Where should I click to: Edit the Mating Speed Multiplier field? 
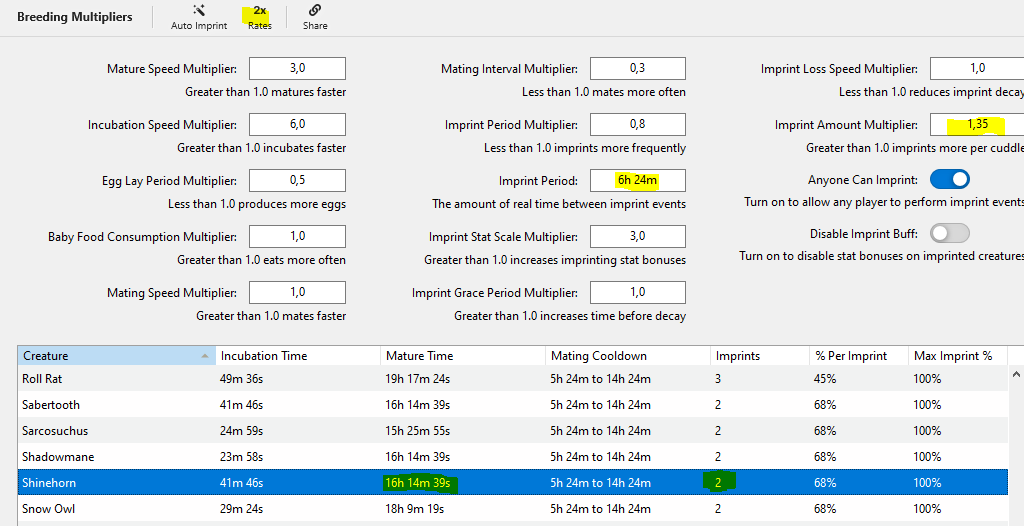pyautogui.click(x=297, y=292)
